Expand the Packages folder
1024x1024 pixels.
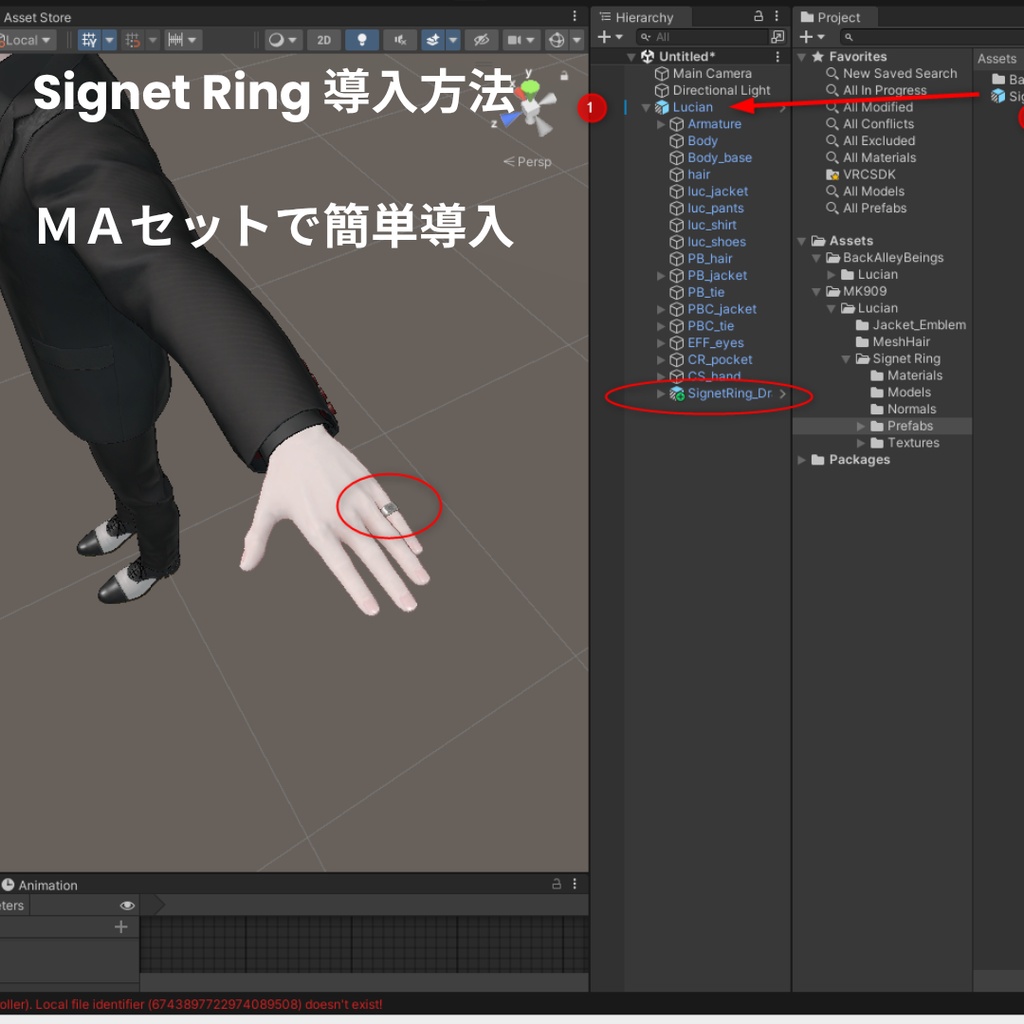tap(801, 460)
